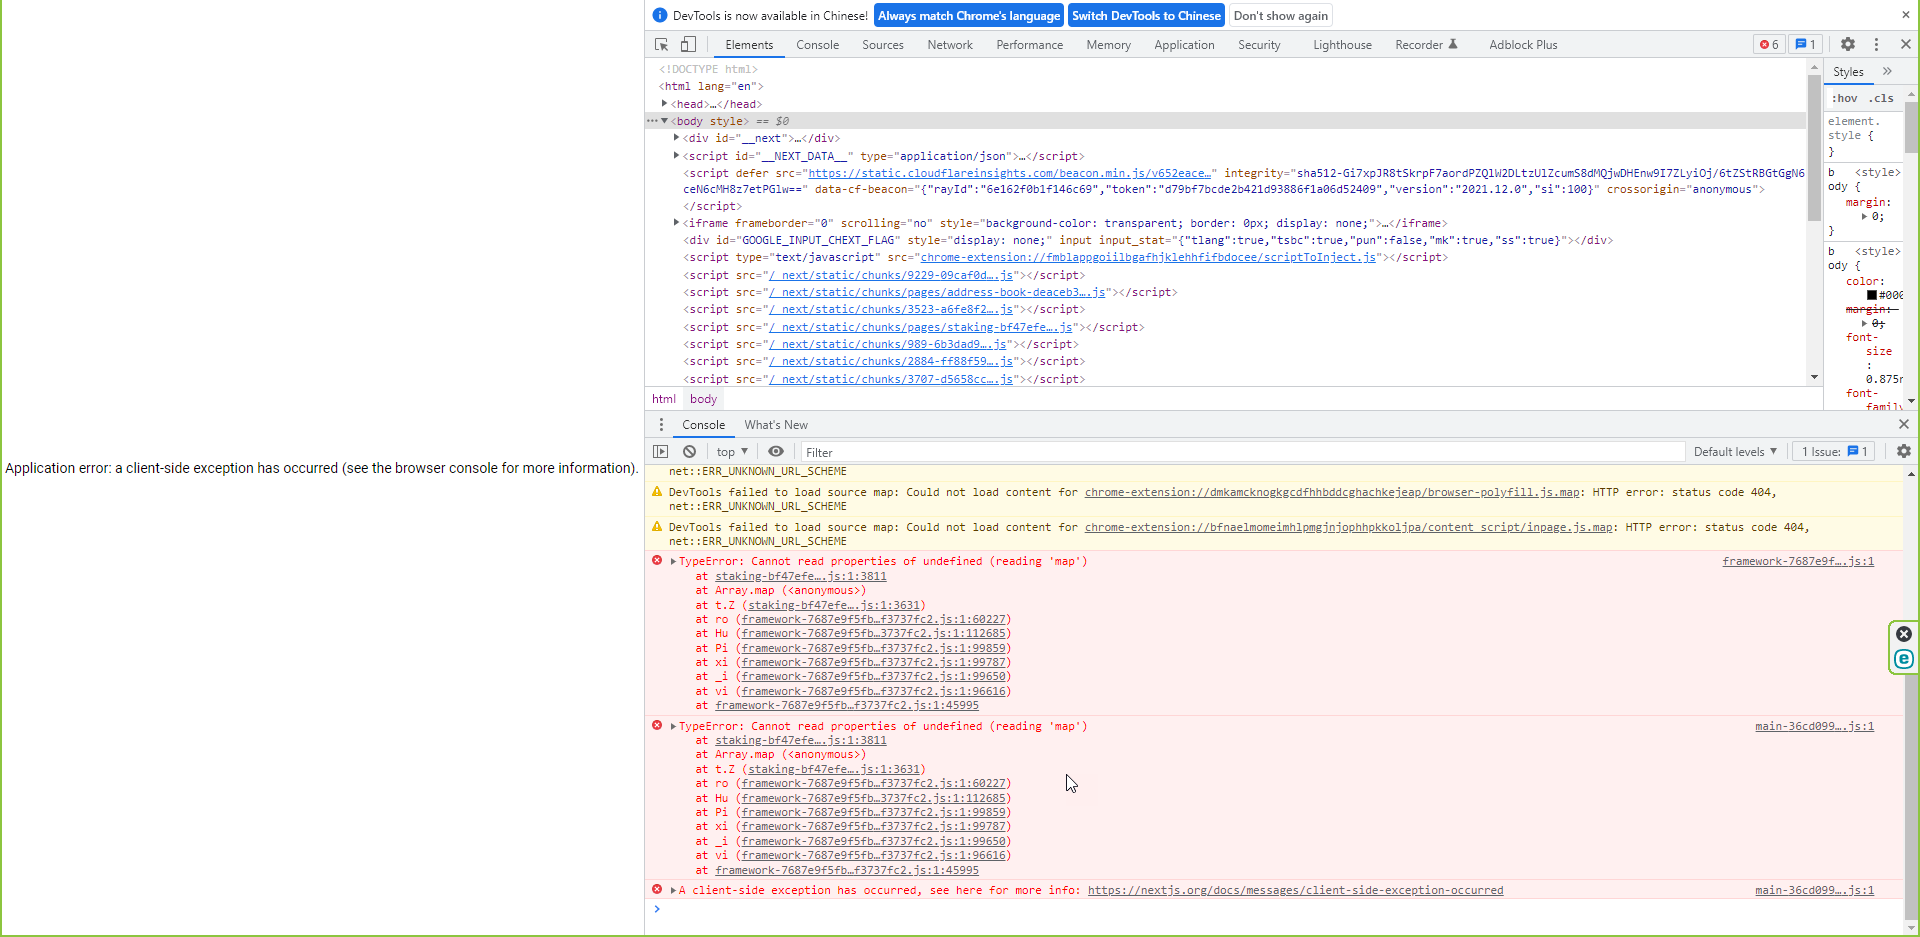Screen dimensions: 1920x937
Task: Expand the margin property in Styles
Action: coord(1864,216)
